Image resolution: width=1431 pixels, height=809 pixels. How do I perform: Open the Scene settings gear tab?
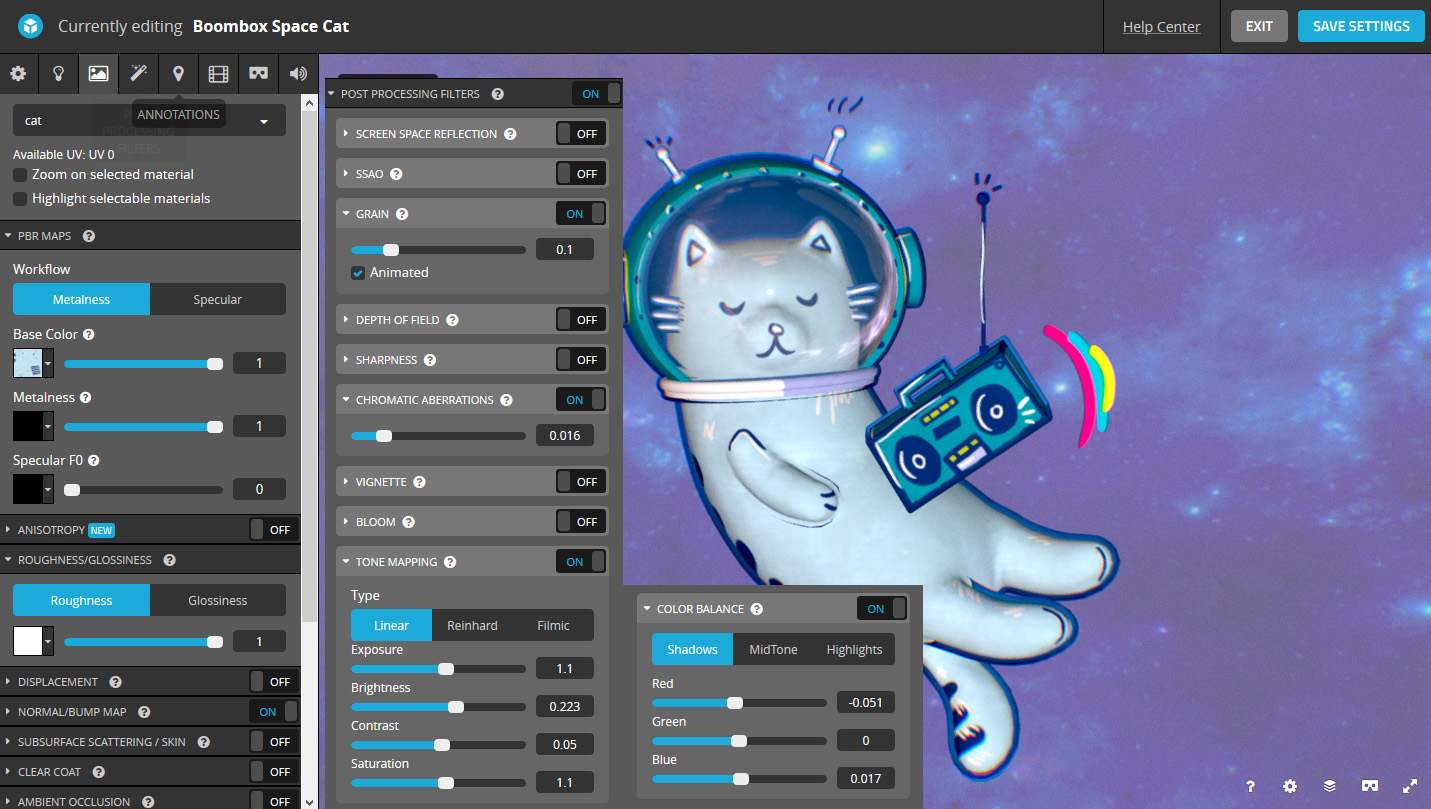[18, 73]
